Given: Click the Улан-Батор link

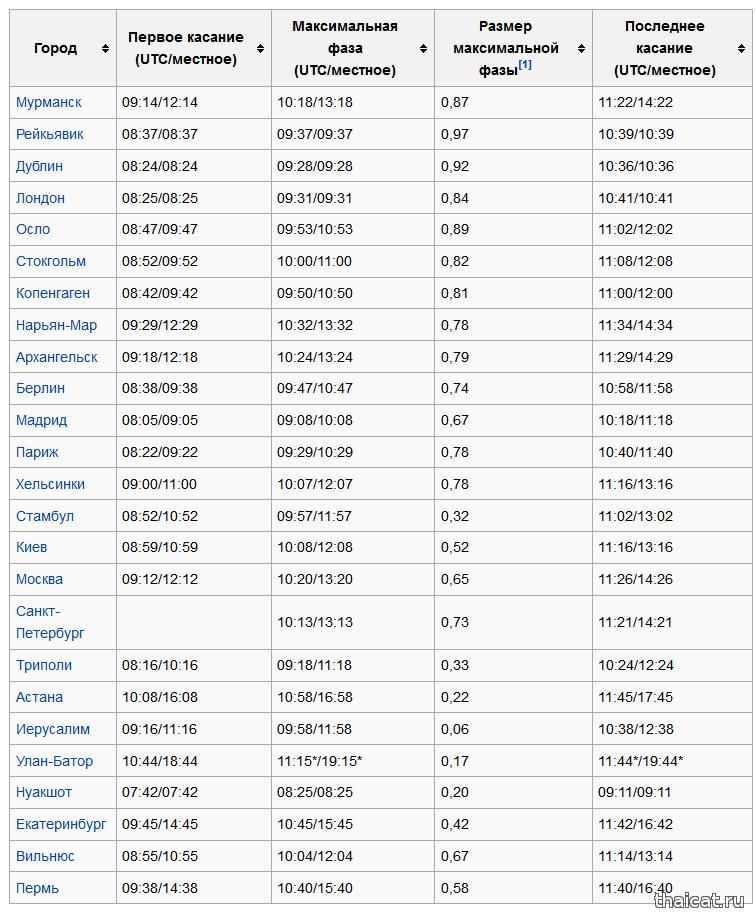Looking at the screenshot, I should coord(54,761).
